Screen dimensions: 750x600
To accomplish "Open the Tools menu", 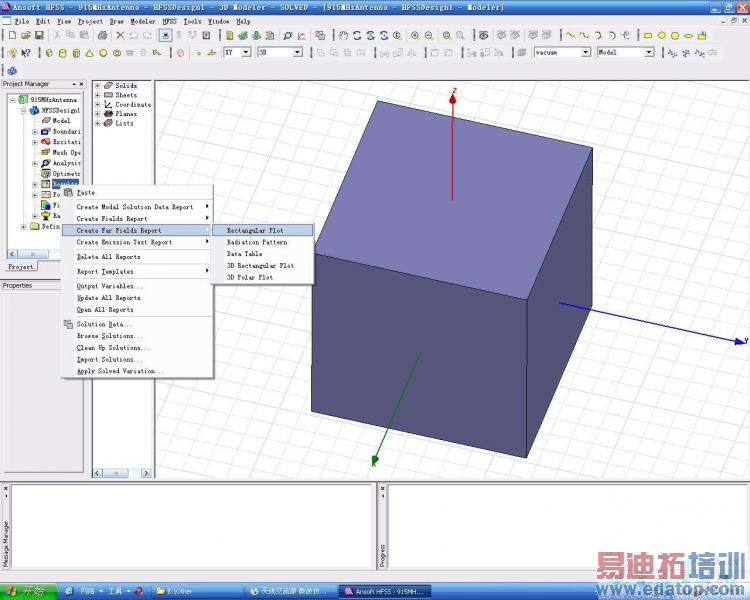I will 192,22.
